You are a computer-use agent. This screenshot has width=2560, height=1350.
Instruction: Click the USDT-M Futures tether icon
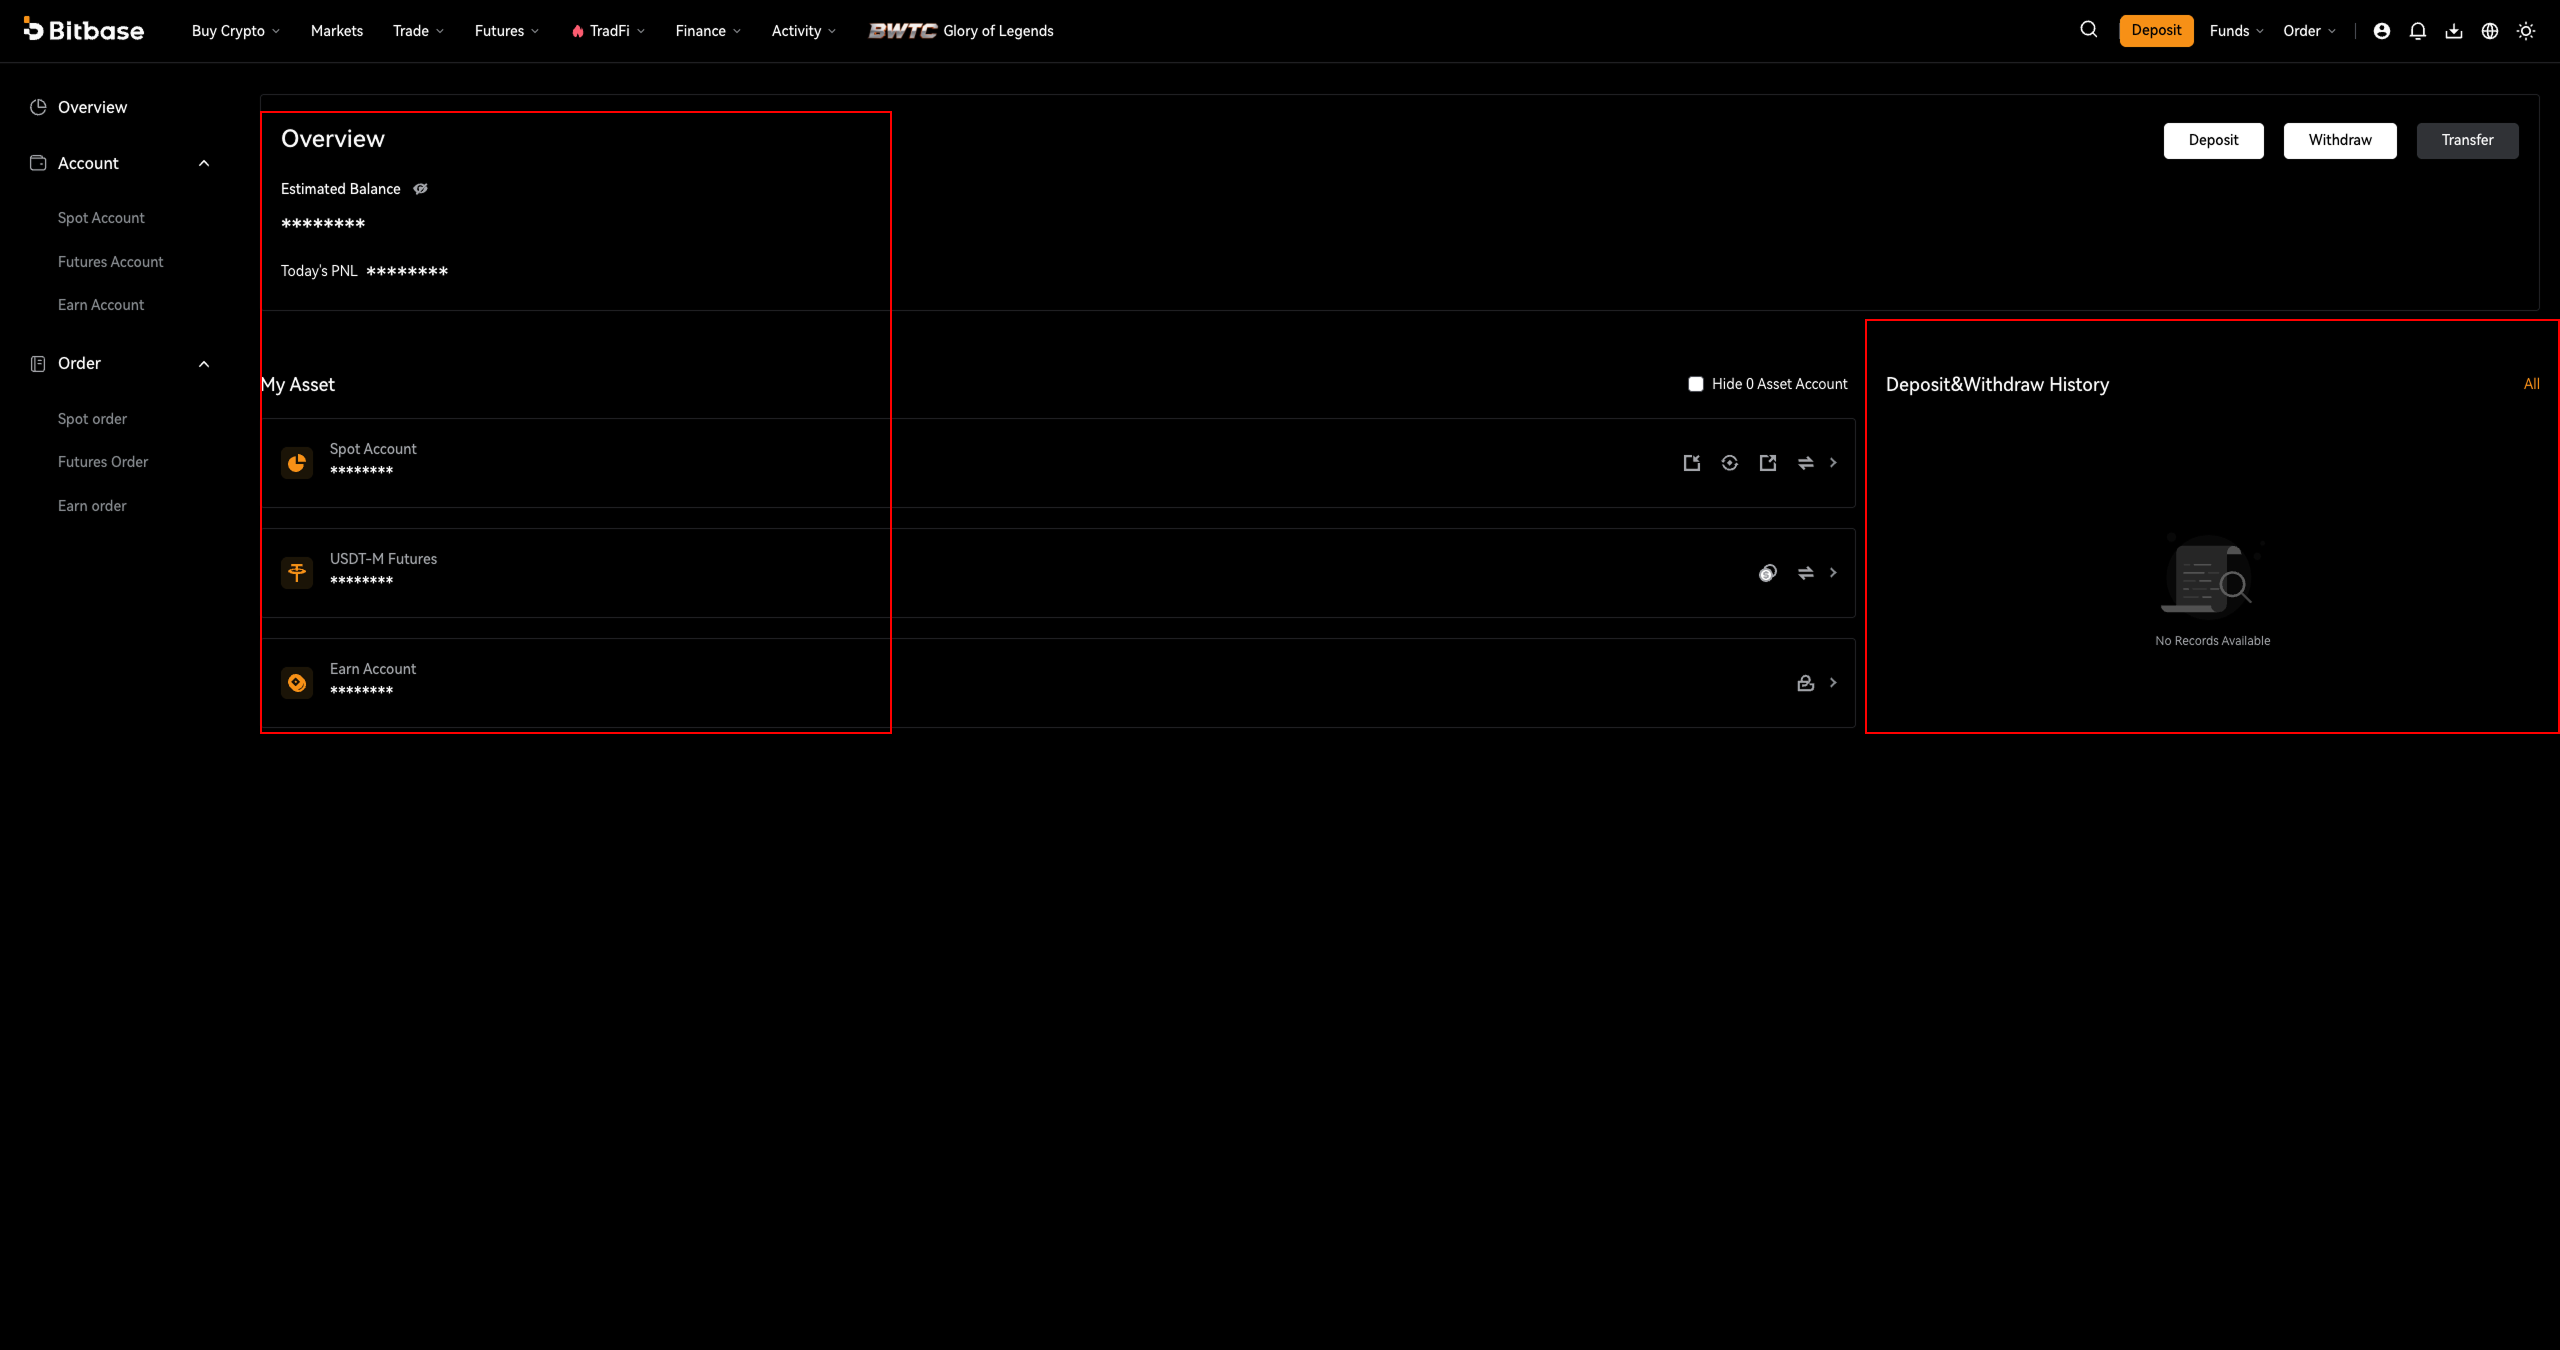(297, 573)
